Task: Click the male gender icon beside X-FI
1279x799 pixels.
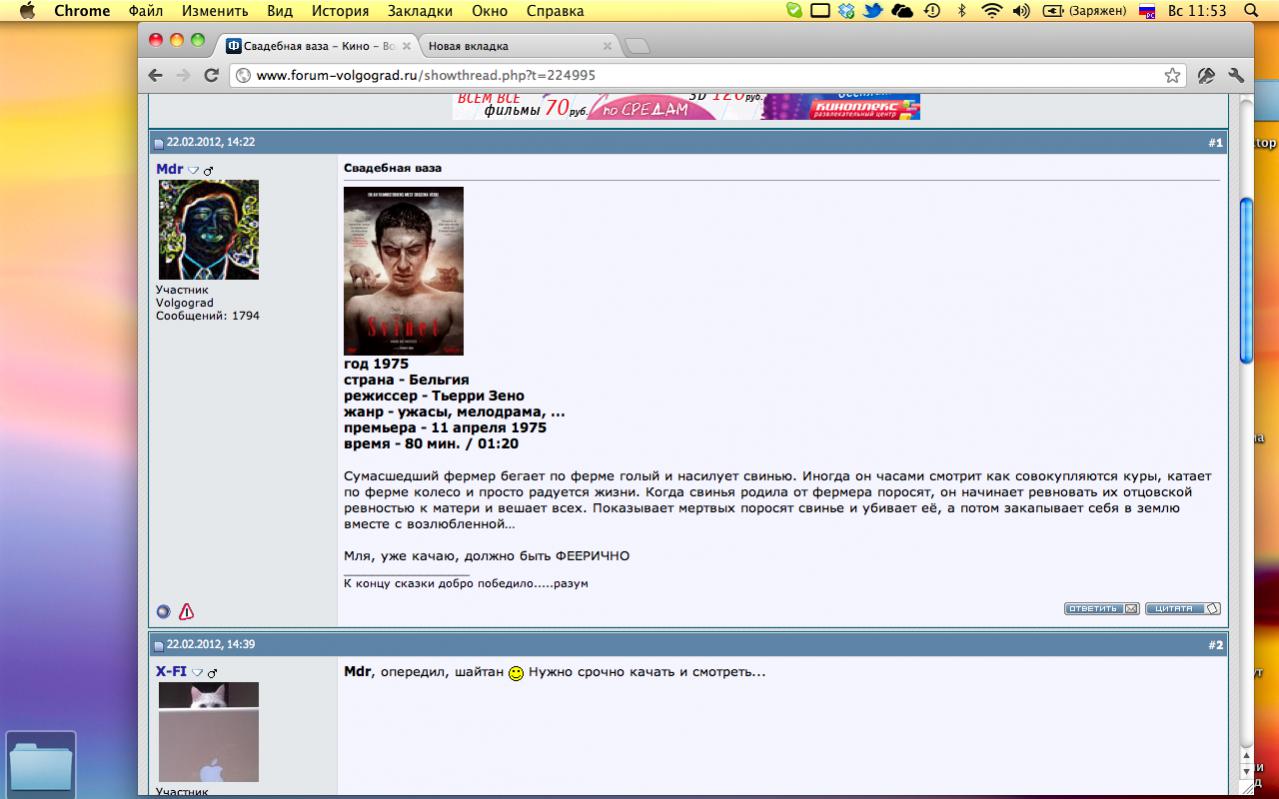Action: point(212,672)
